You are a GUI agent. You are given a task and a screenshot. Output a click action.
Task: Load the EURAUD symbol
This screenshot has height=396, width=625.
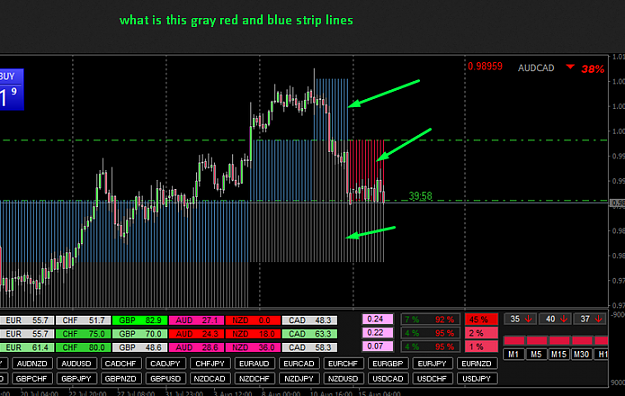[x=254, y=364]
